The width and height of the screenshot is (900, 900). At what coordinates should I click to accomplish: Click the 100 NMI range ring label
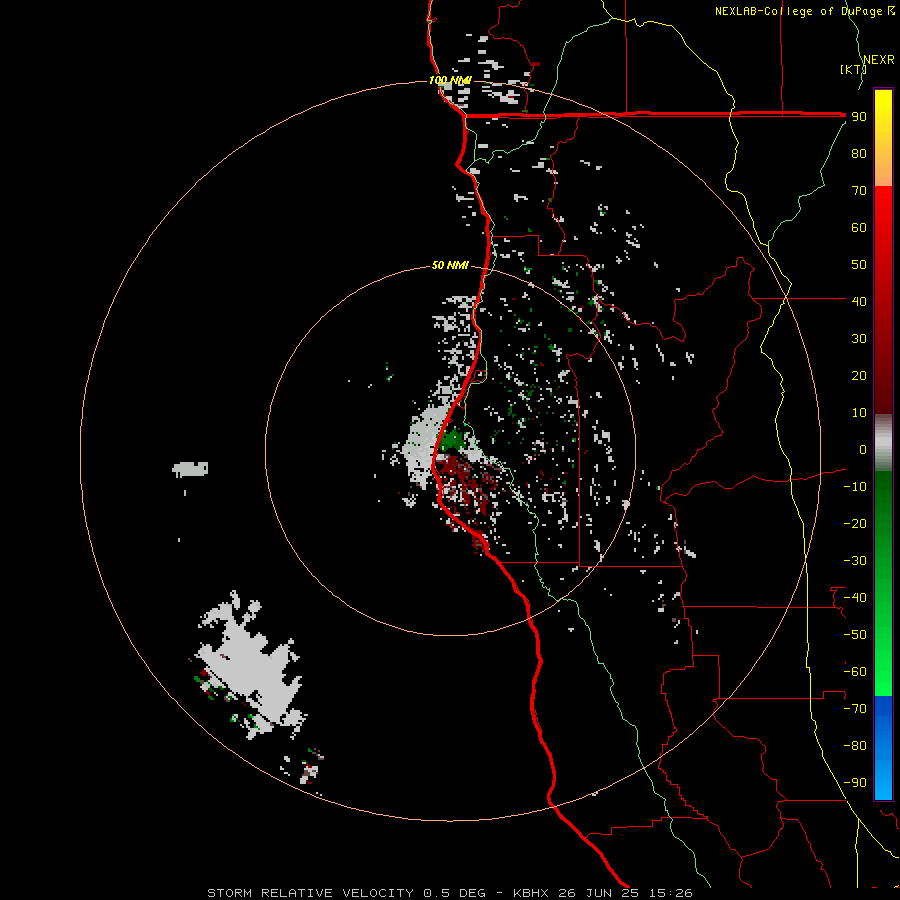(451, 80)
